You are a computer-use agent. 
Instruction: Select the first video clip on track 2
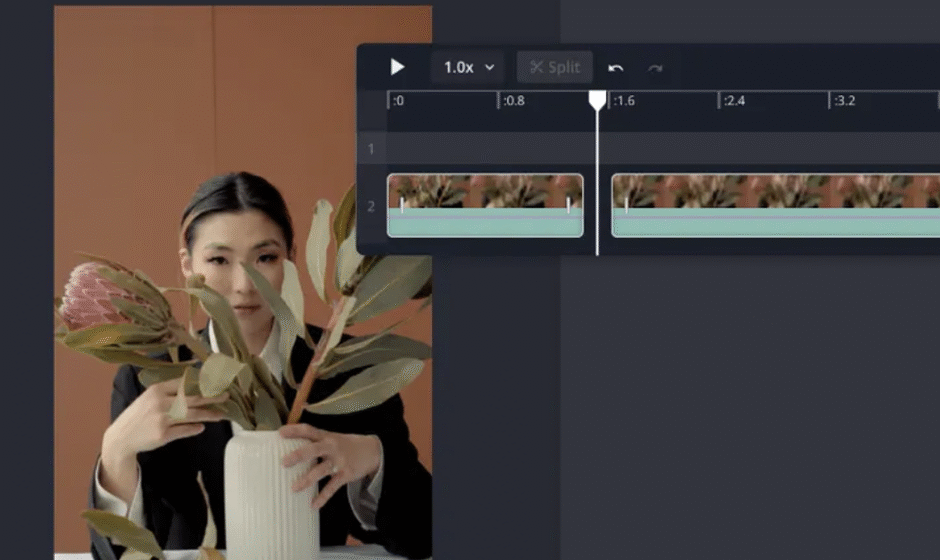[x=485, y=206]
